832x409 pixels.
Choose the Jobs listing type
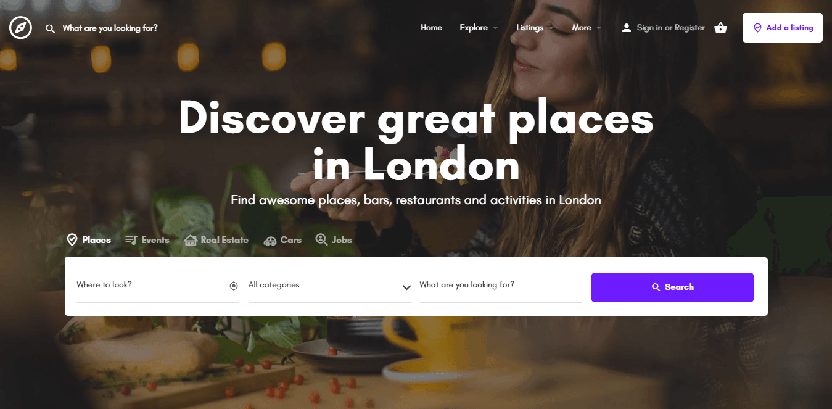coord(333,240)
